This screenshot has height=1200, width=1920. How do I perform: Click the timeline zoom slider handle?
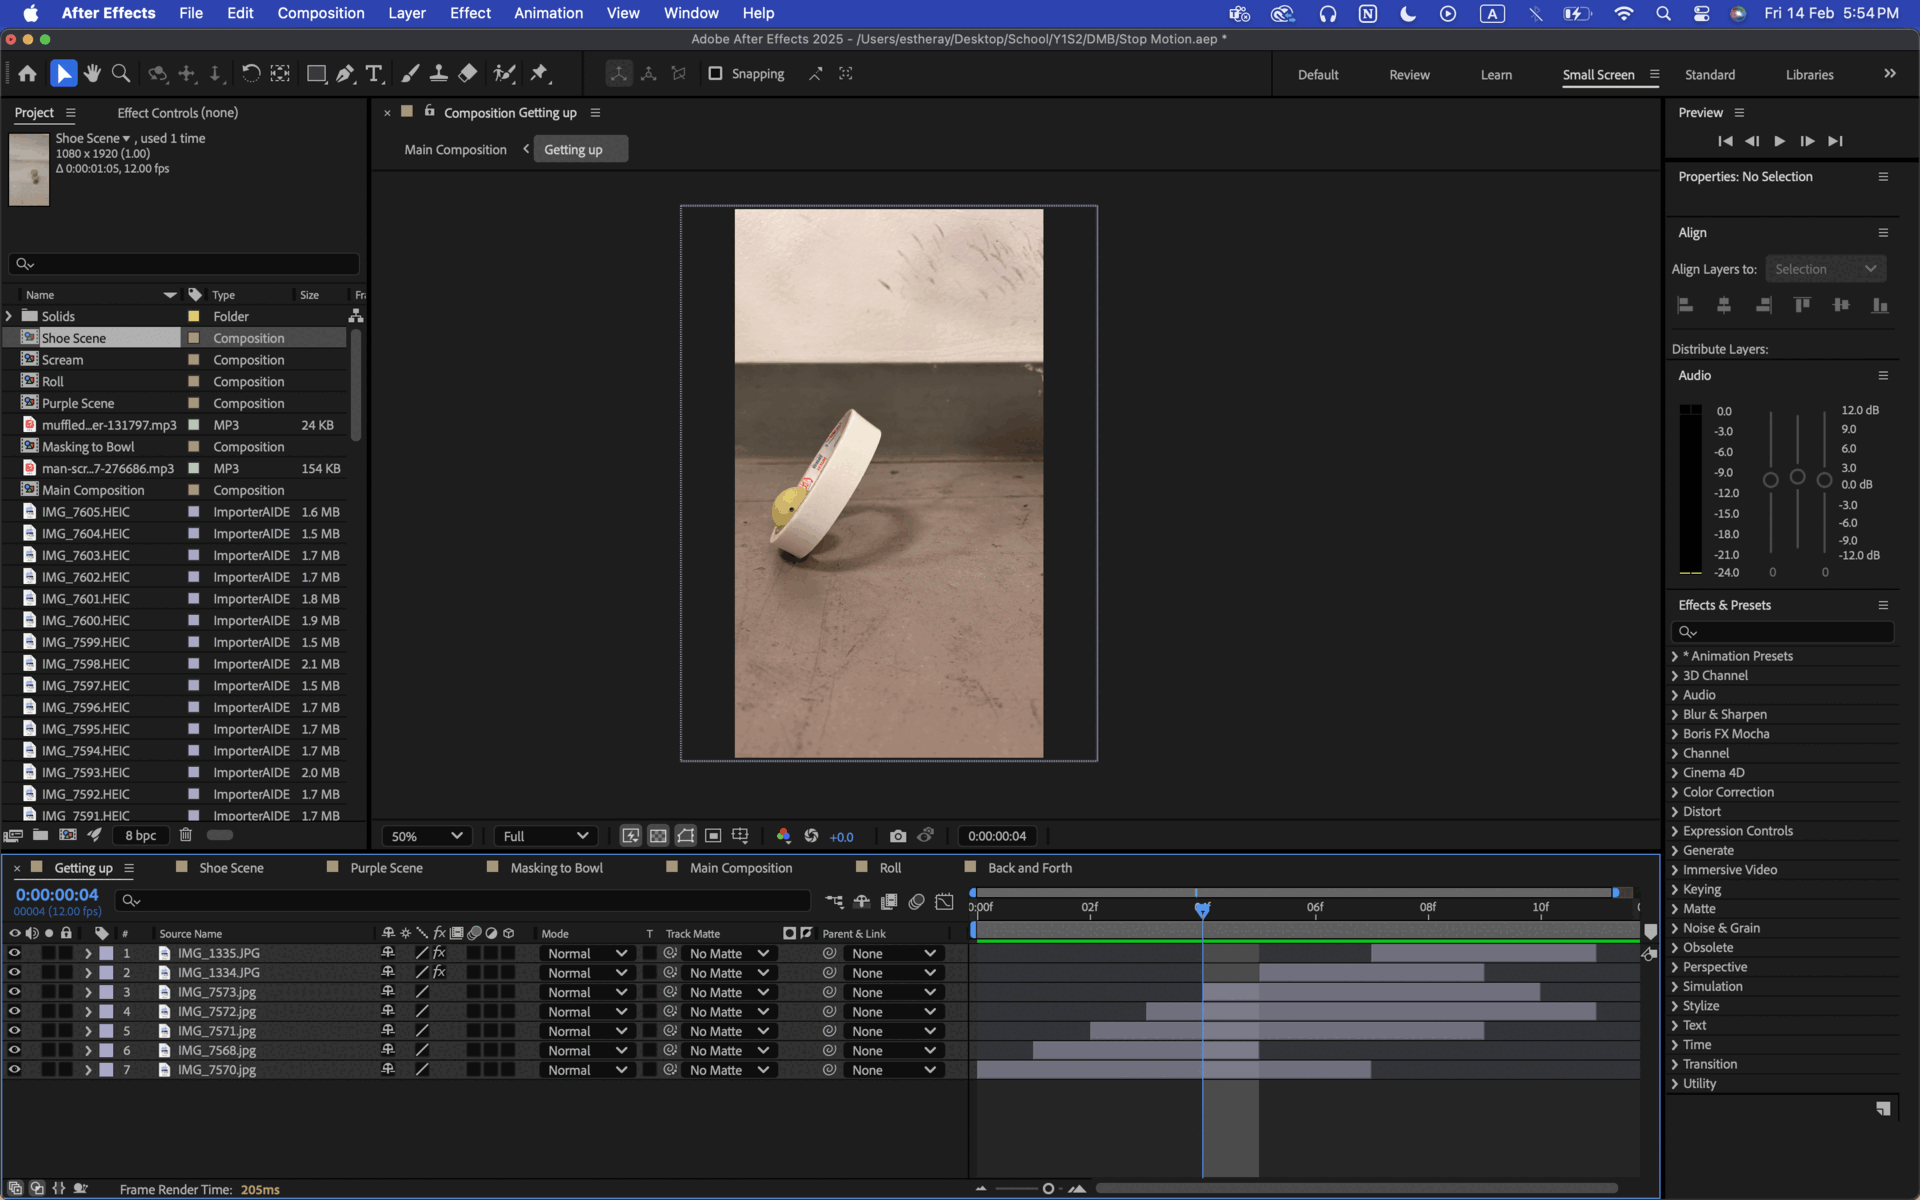pyautogui.click(x=1048, y=1189)
